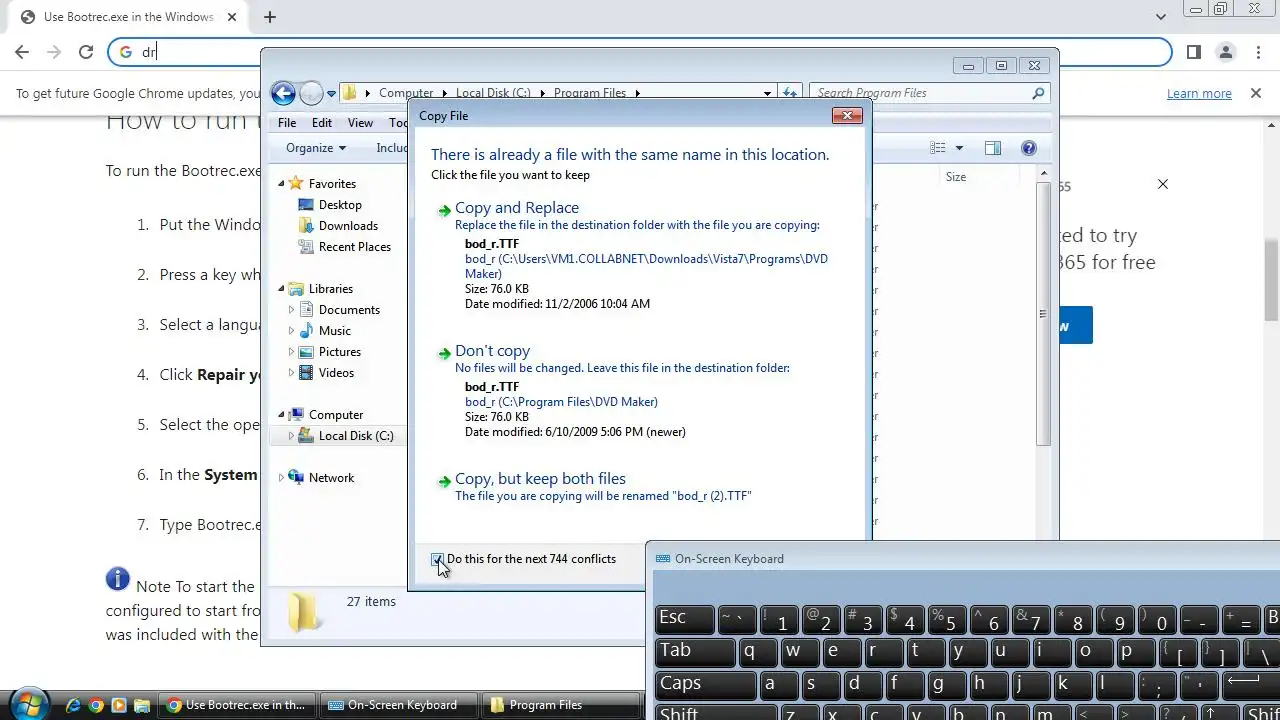This screenshot has width=1280, height=720.
Task: Open the Windows Start orb
Action: (28, 704)
